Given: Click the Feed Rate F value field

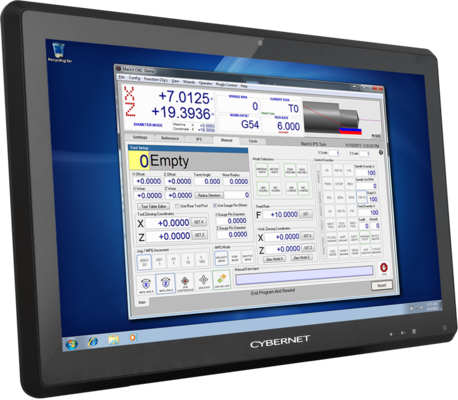Looking at the screenshot, I should pos(281,214).
